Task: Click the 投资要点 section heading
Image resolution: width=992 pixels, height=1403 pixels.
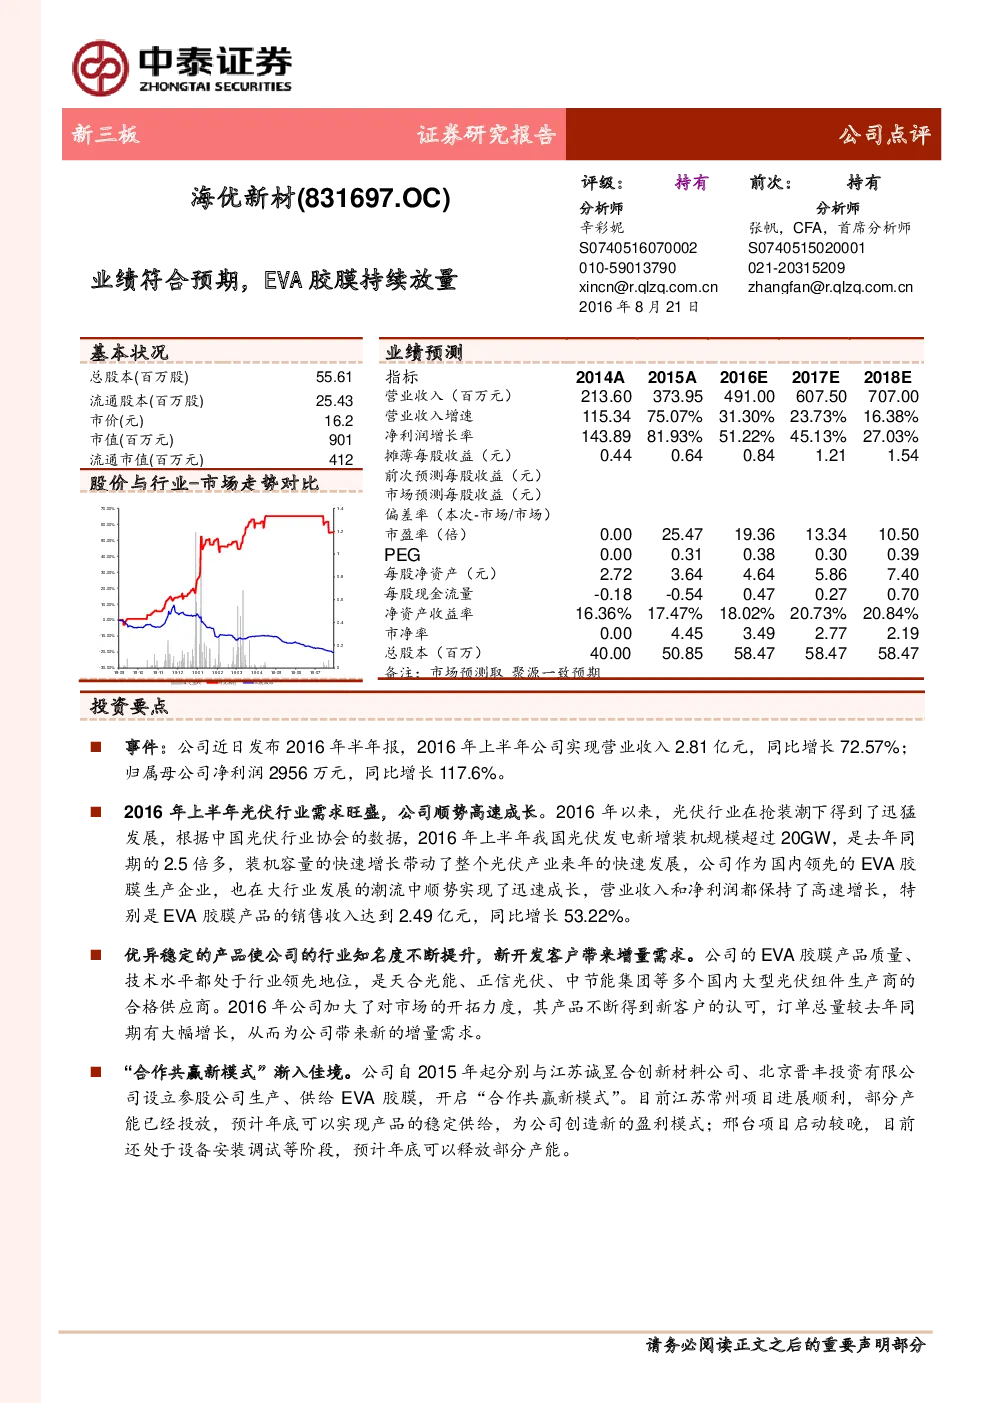Action: tap(129, 707)
